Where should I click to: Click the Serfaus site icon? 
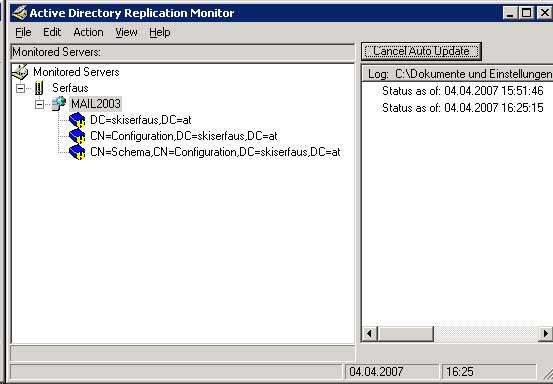point(39,88)
